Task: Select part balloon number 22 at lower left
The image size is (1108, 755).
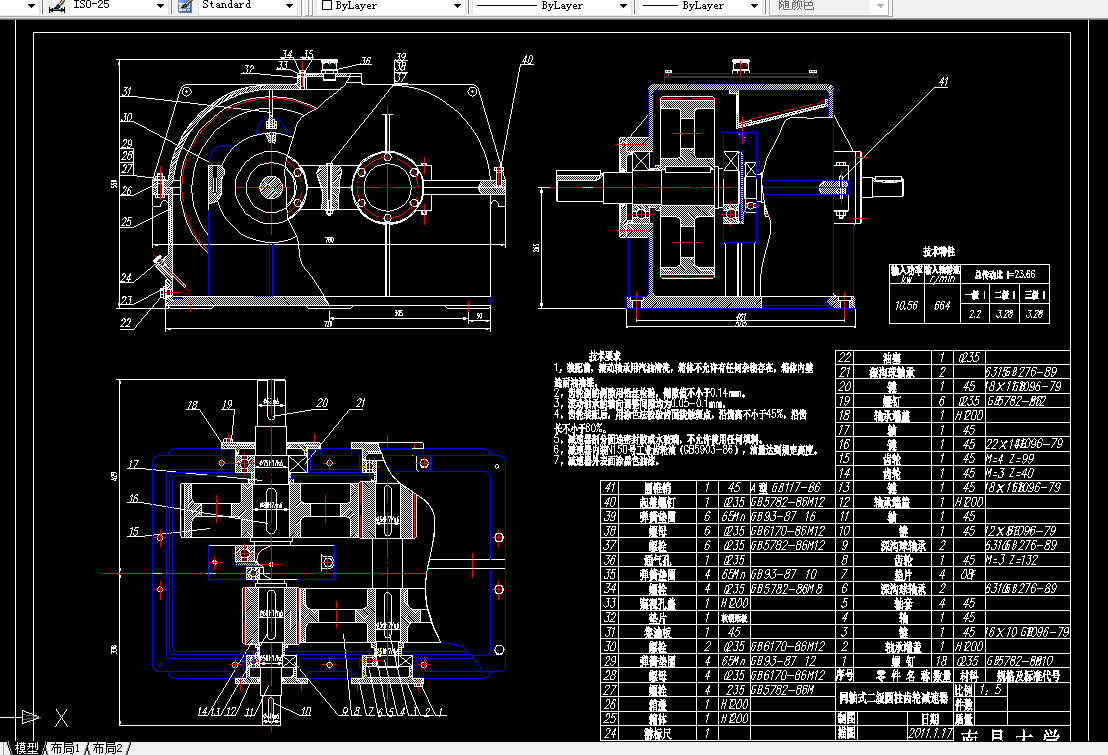Action: click(126, 322)
